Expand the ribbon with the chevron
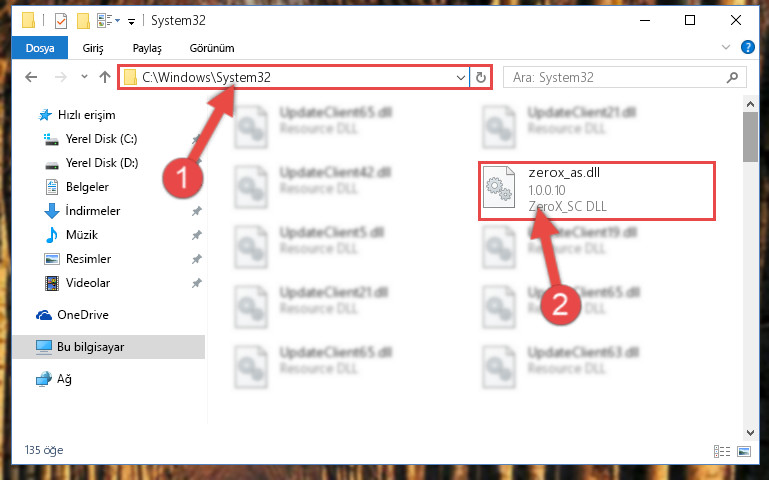Viewport: 769px width, 480px height. 726,48
